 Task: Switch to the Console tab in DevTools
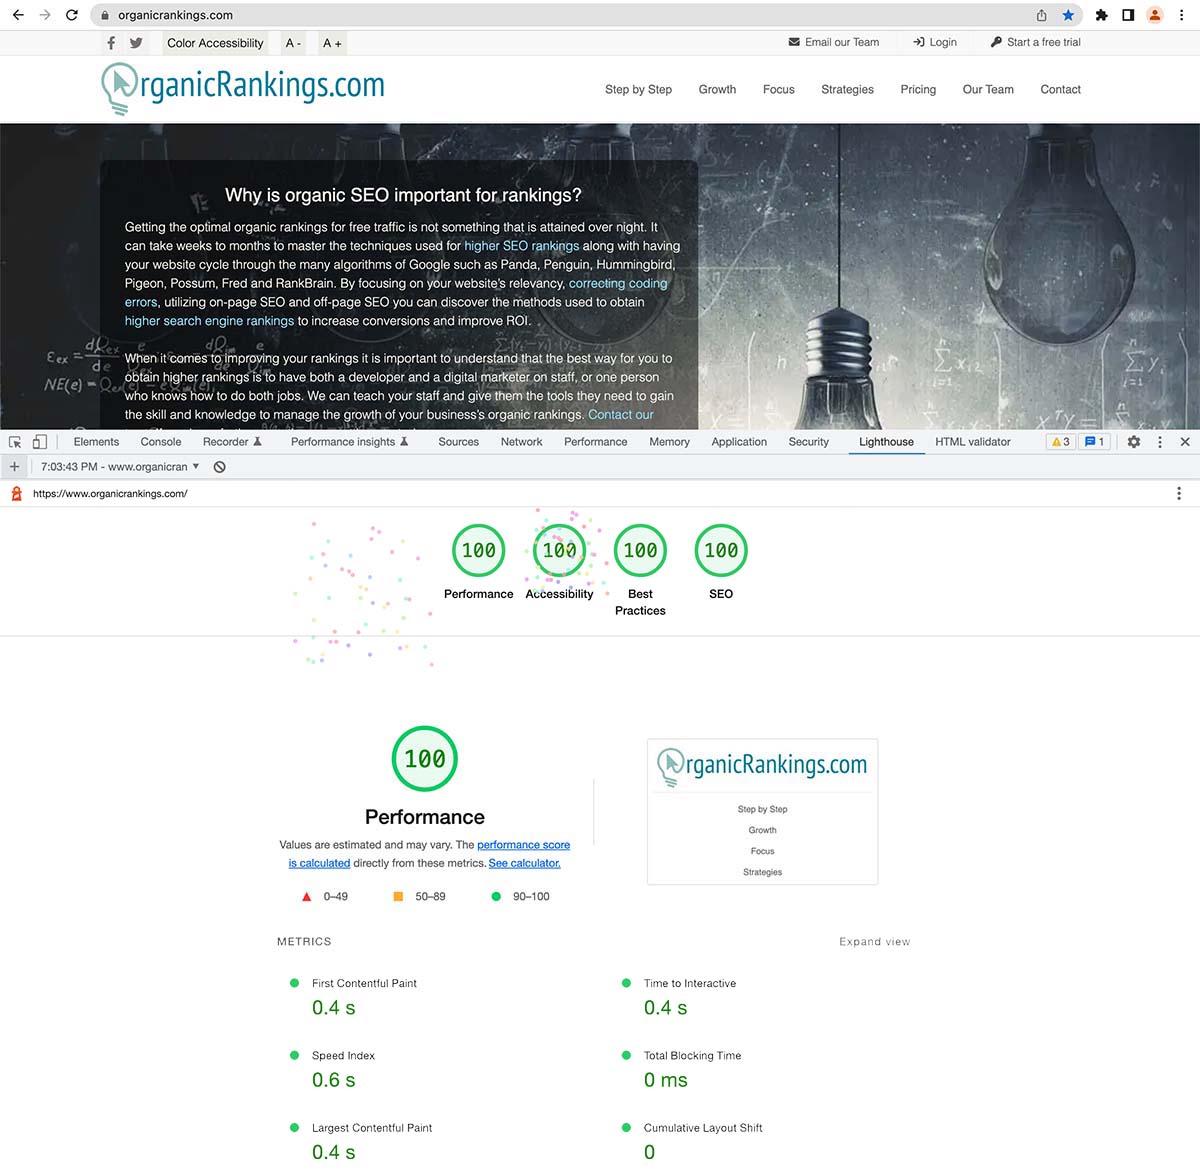point(160,441)
